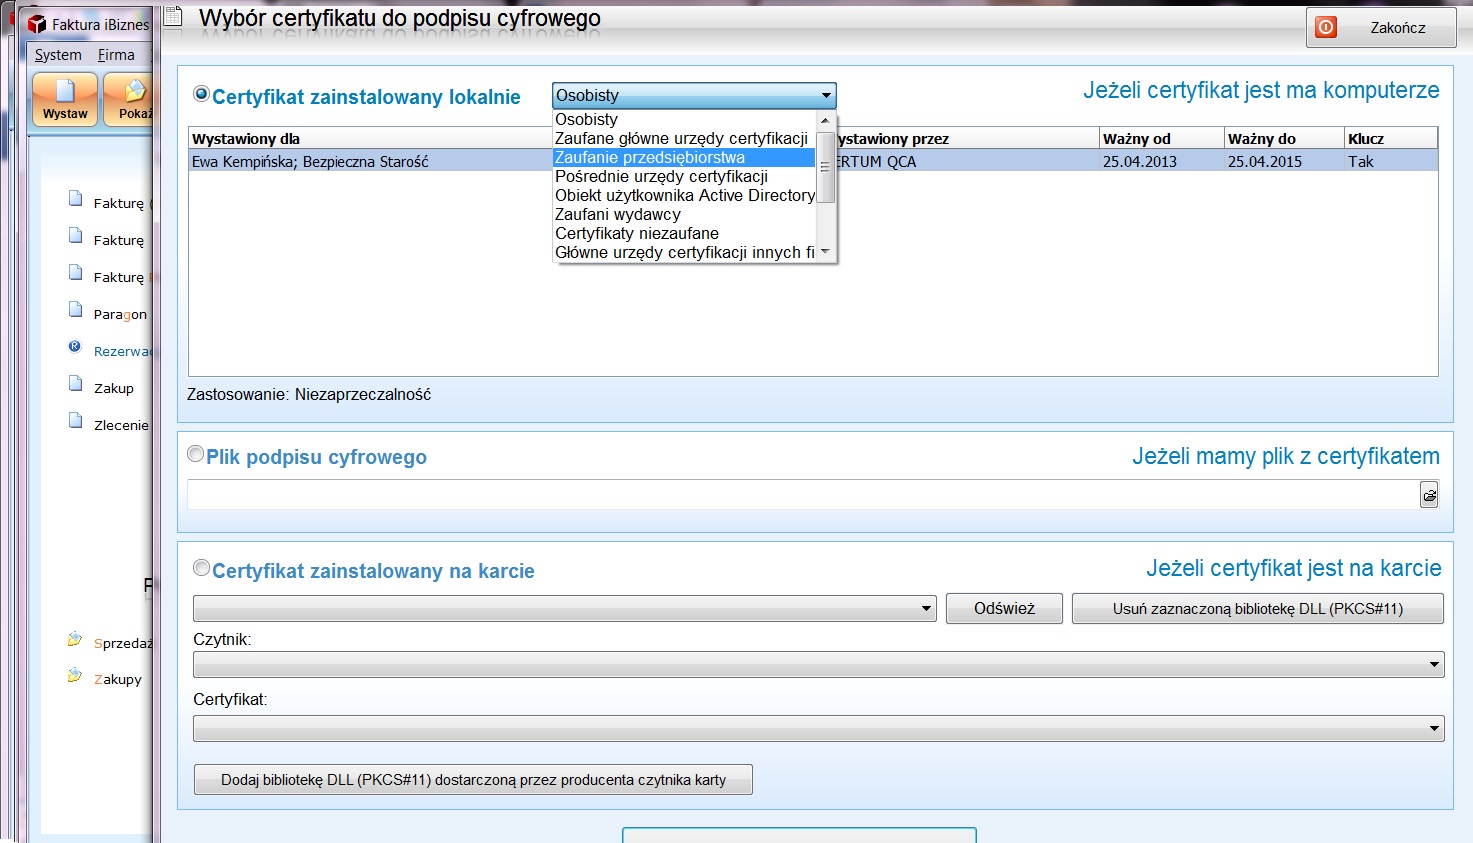The height and width of the screenshot is (843, 1473).
Task: Click the digital signature file path field
Action: (x=800, y=495)
